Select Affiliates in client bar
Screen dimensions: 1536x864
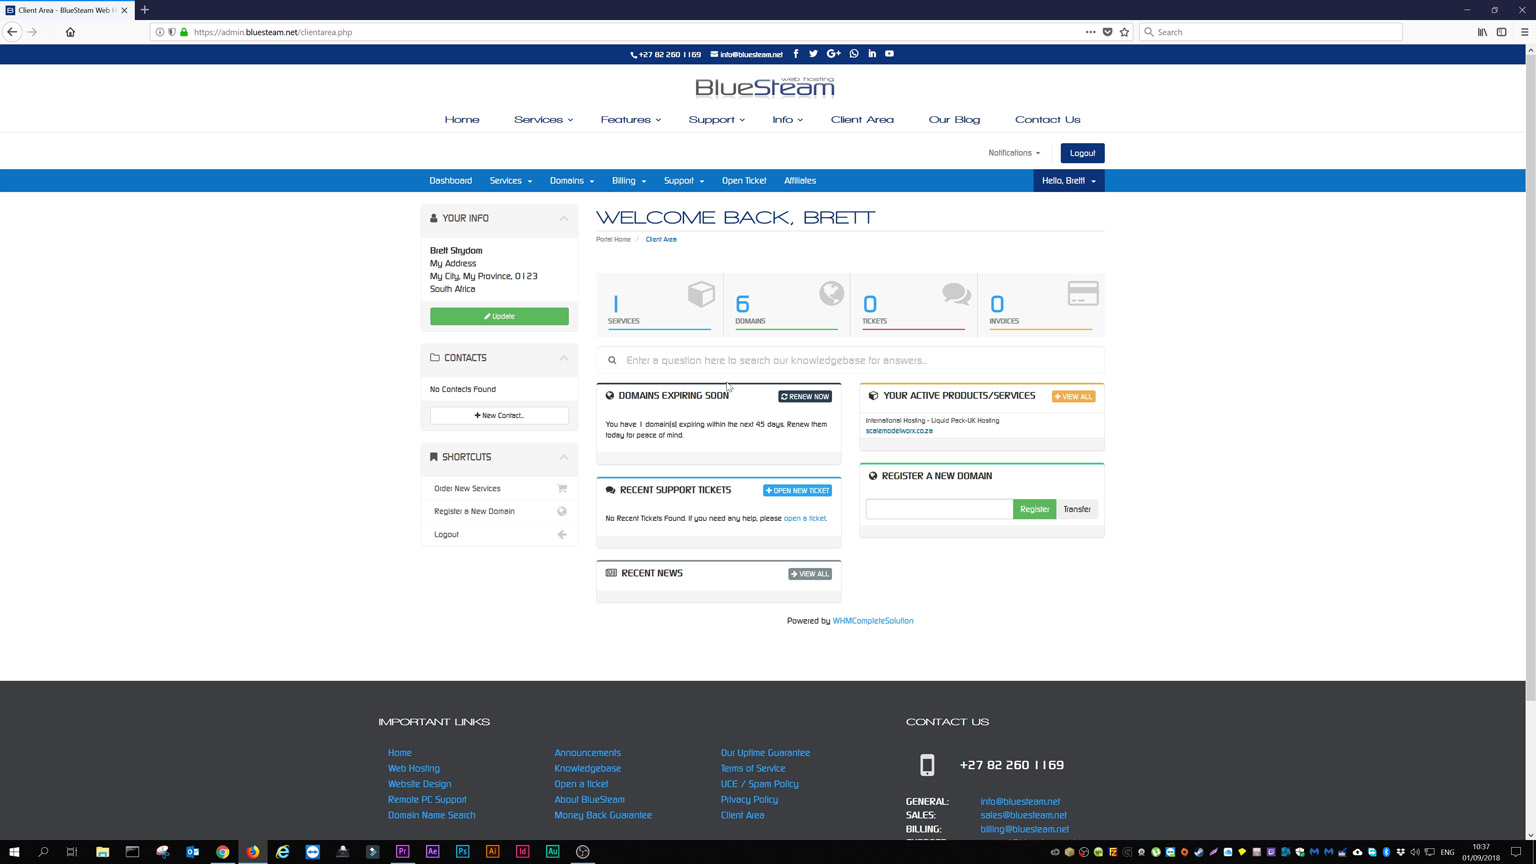800,181
